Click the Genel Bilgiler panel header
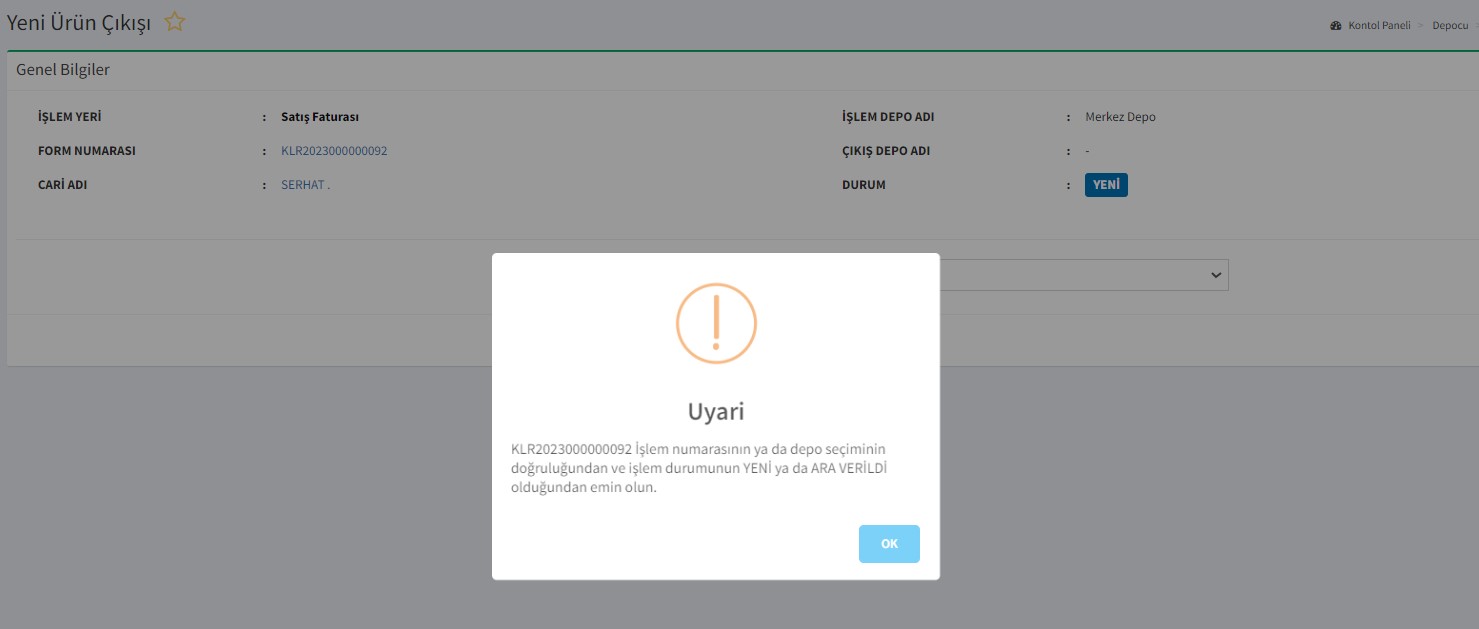Screen dimensions: 1479x629 click(x=63, y=70)
